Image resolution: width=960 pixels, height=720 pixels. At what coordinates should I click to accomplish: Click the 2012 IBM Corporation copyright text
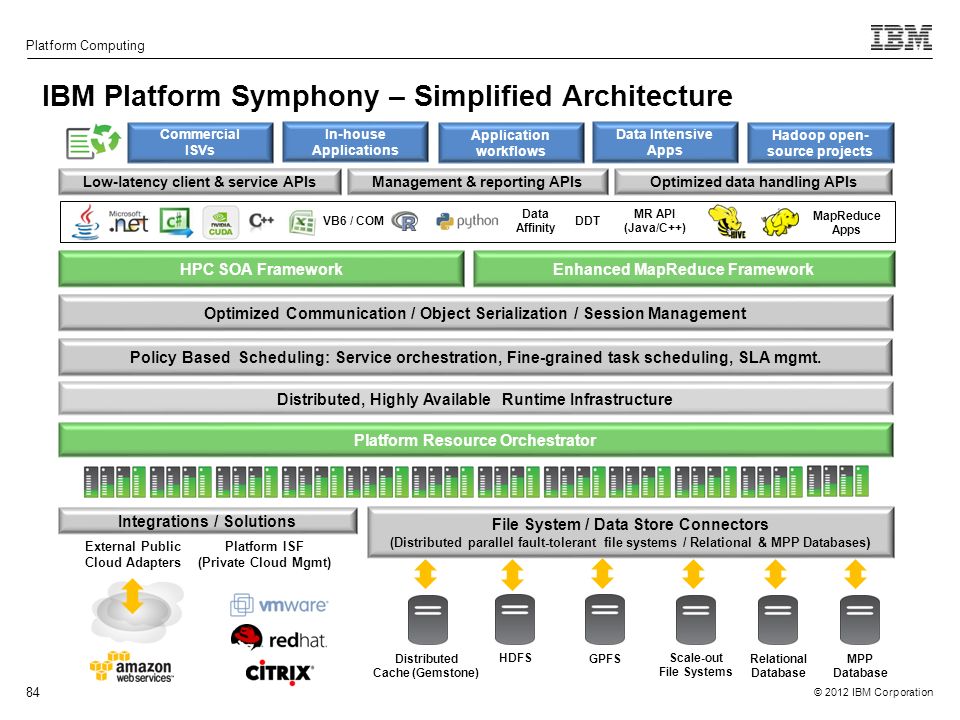click(873, 692)
